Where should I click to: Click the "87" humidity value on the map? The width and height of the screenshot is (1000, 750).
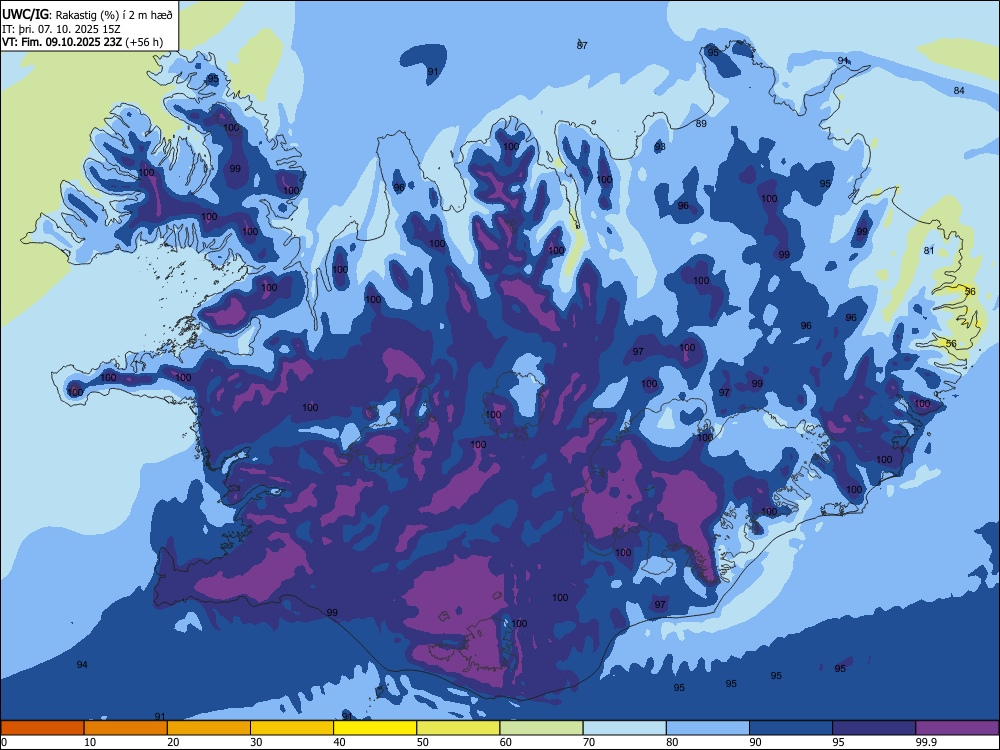[582, 45]
